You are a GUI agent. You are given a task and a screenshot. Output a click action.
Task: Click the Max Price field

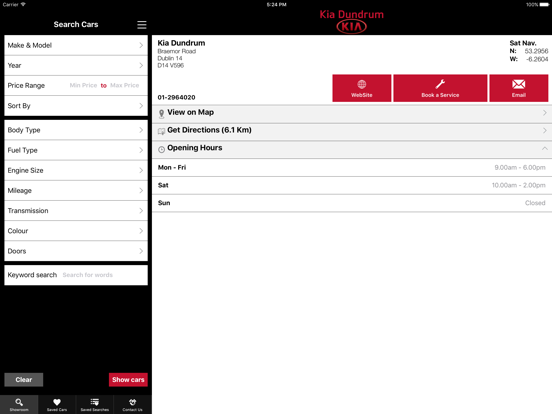[125, 85]
